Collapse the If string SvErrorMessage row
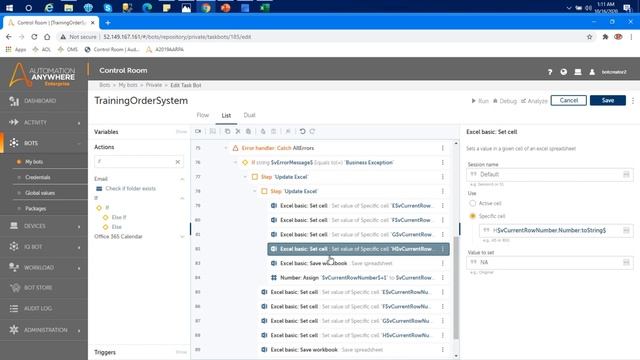The width and height of the screenshot is (640, 360). click(235, 162)
